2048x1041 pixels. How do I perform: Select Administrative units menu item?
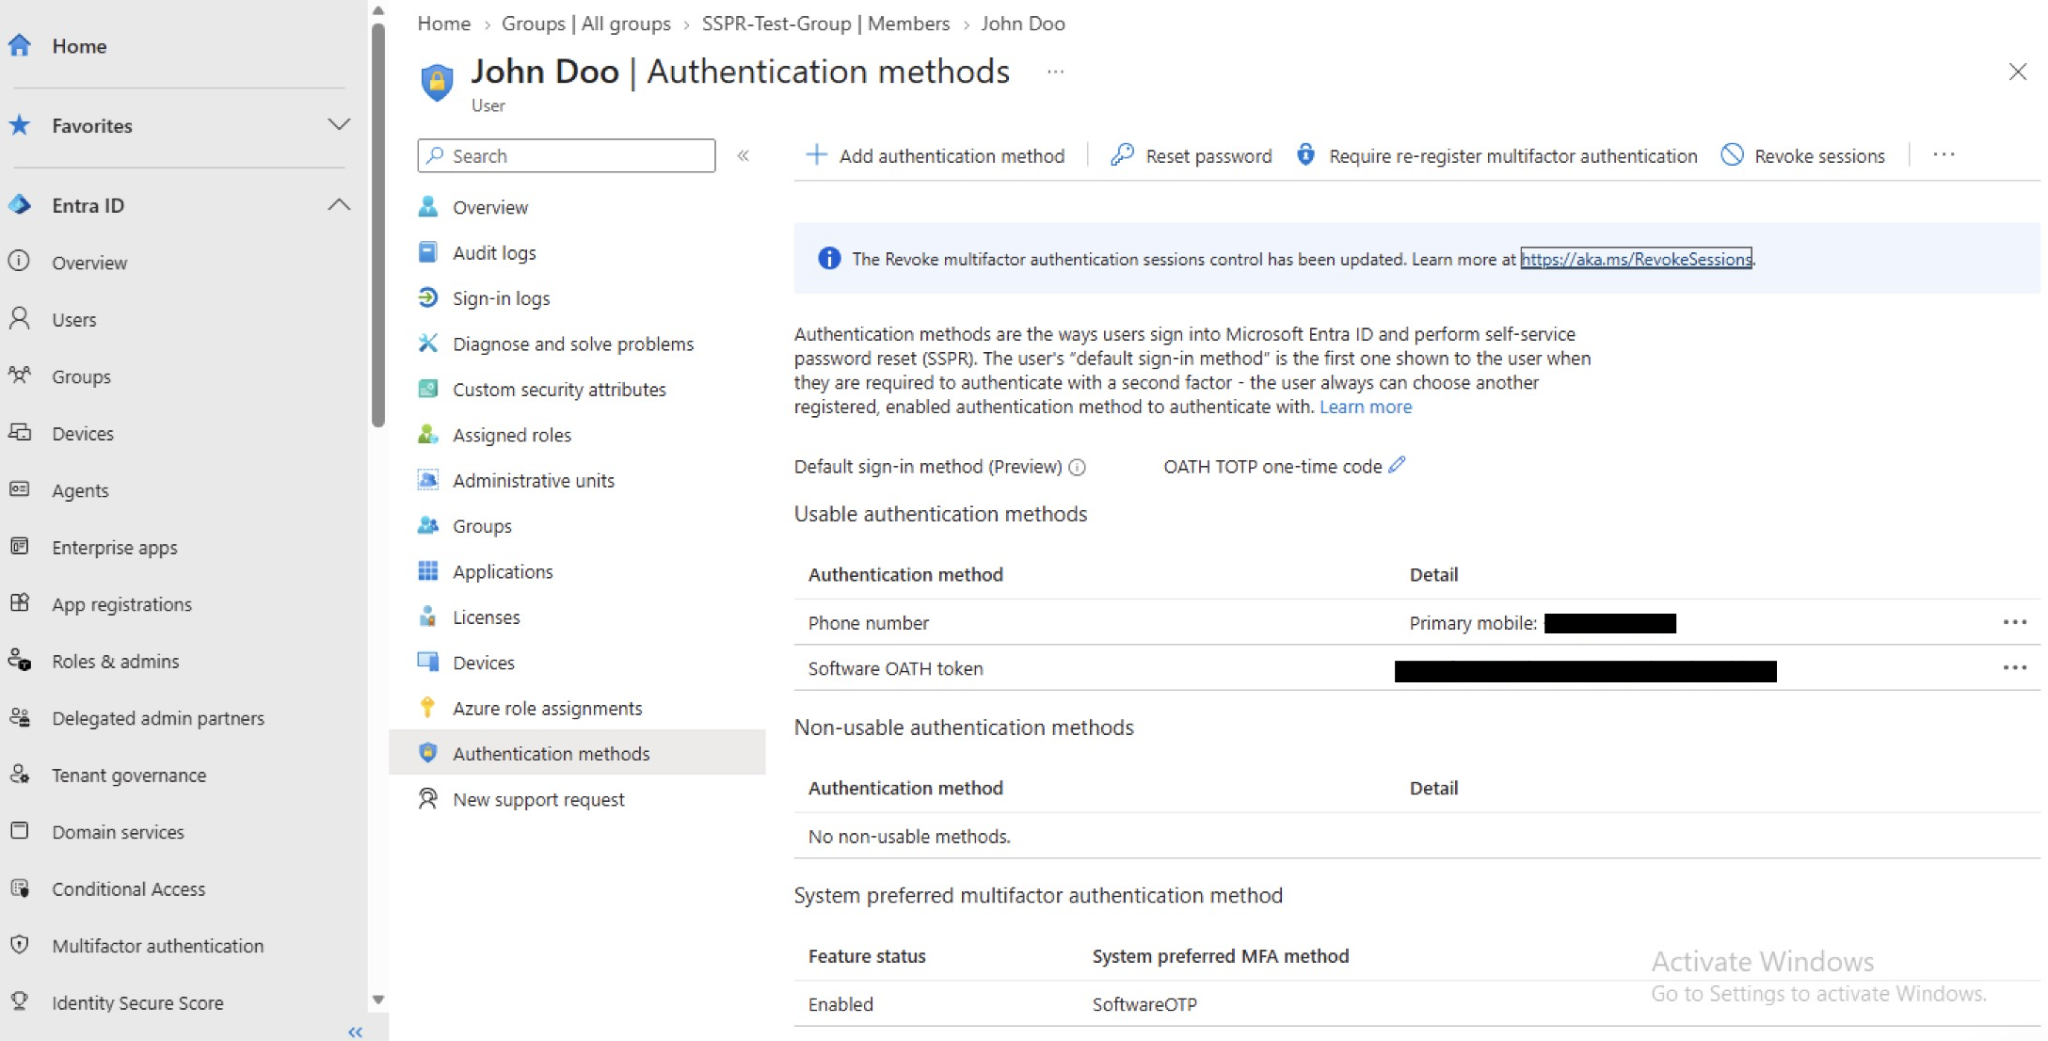tap(533, 481)
